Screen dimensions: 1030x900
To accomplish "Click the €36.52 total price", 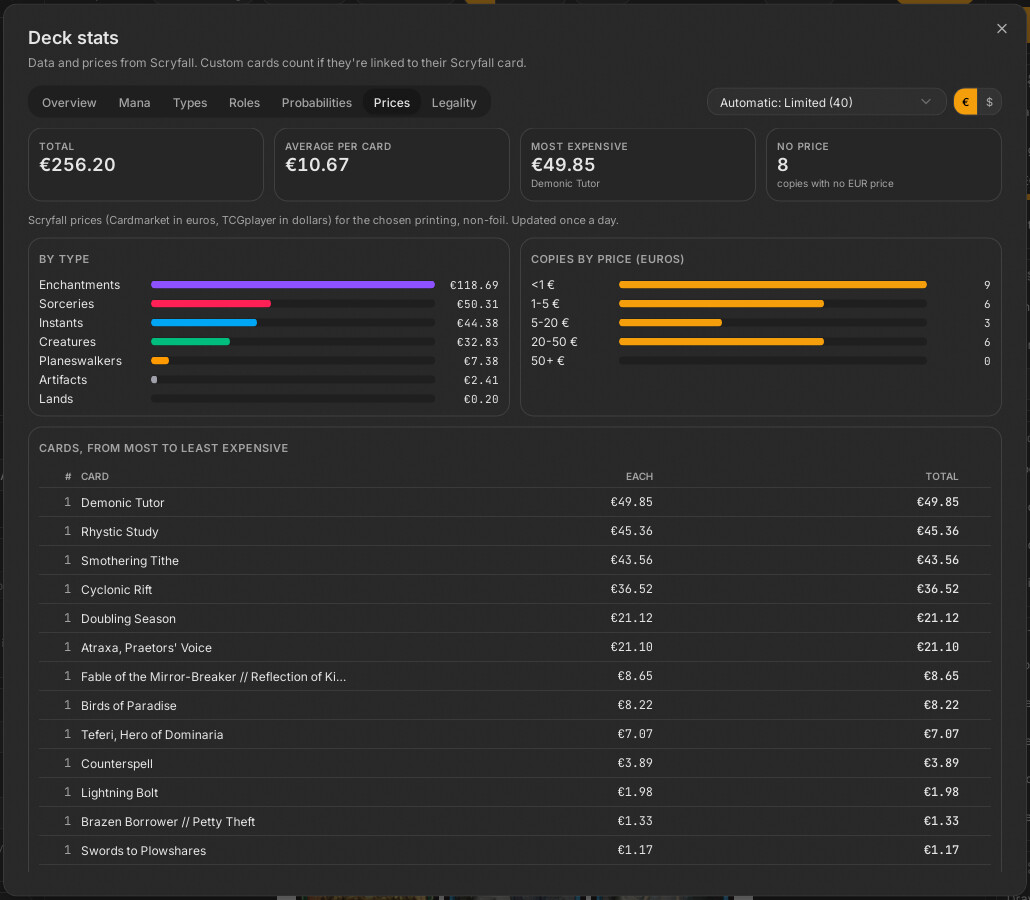I will click(937, 589).
